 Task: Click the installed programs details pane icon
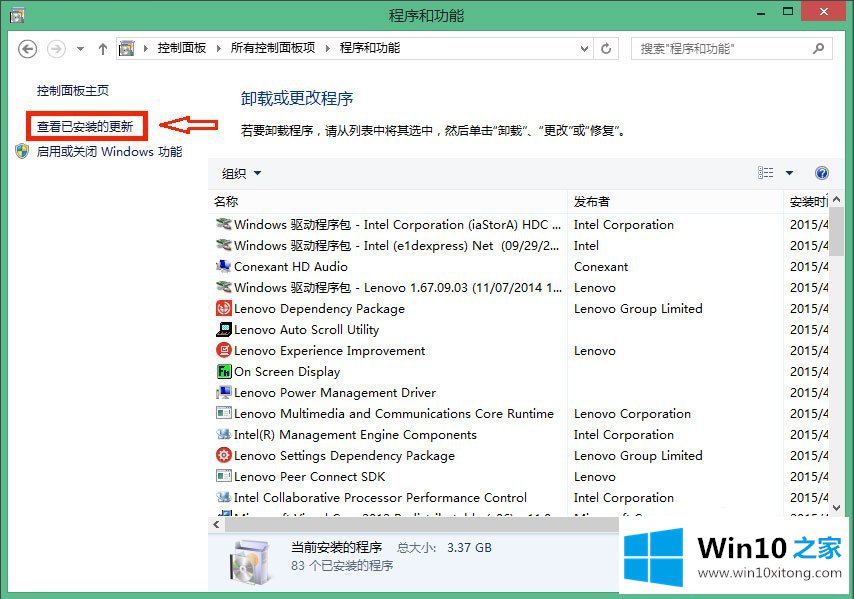(250, 561)
